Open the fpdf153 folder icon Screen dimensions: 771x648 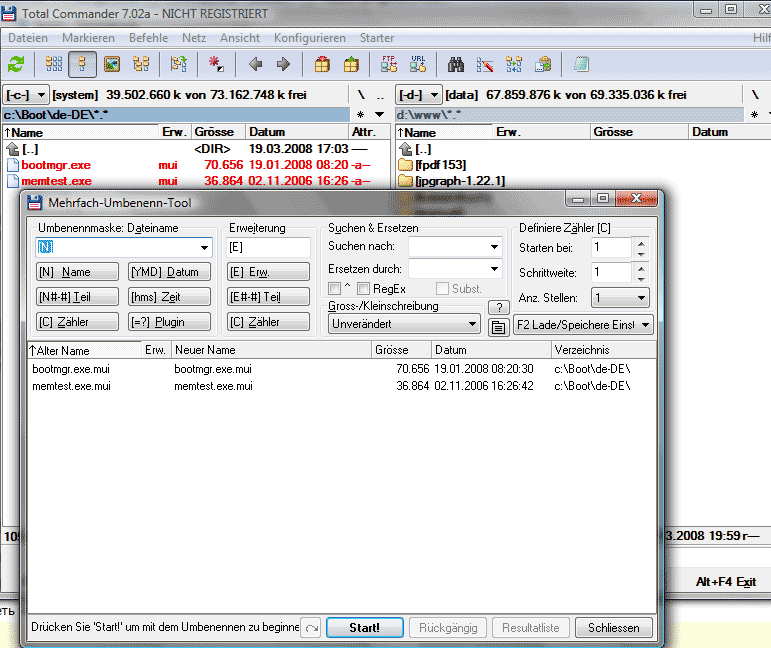405,164
